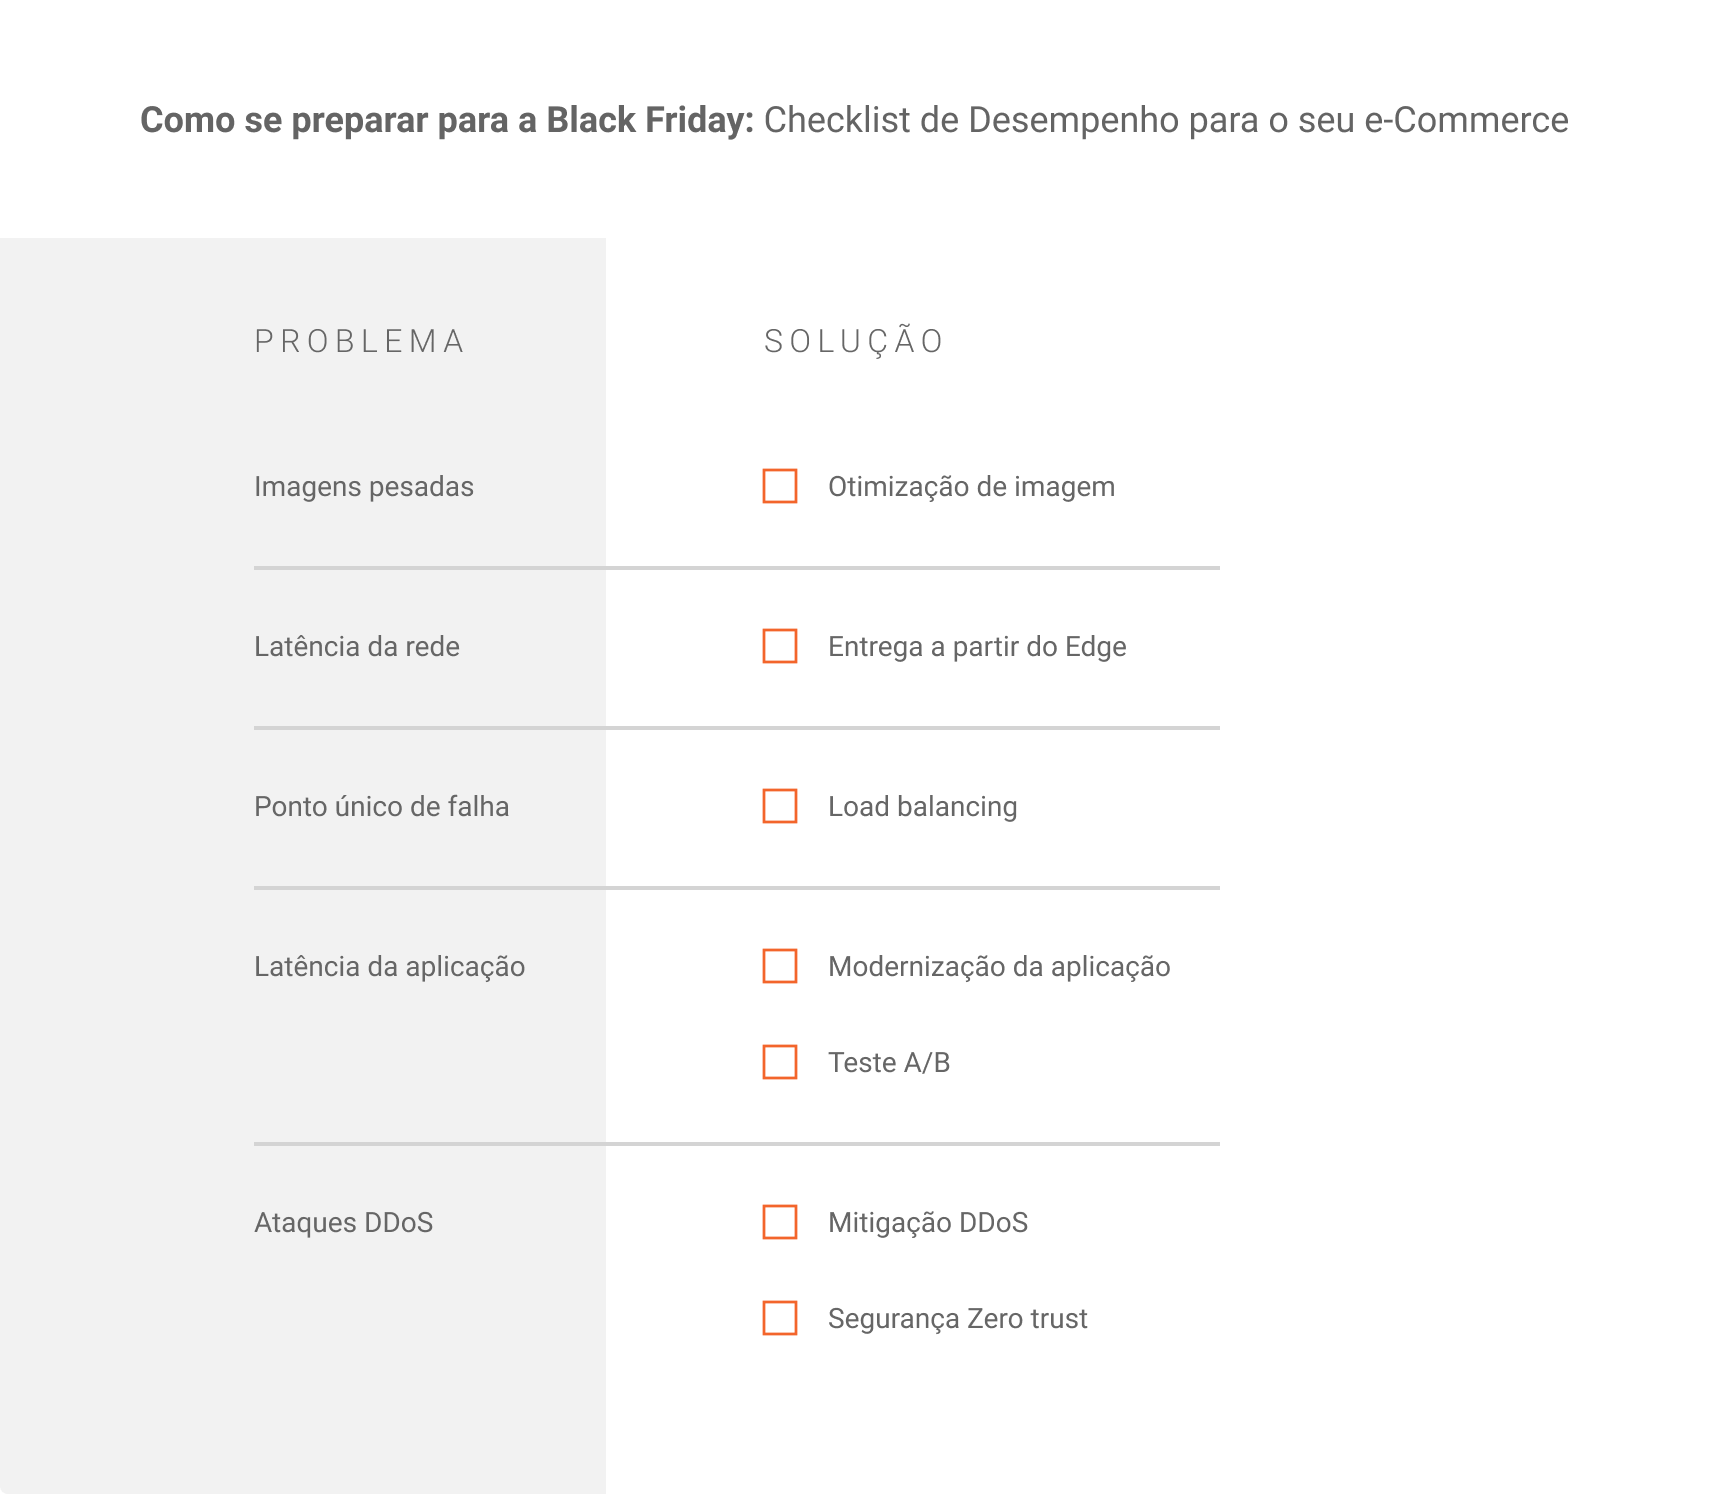Check the Mitigação DDoS box
Viewport: 1736px width, 1494px height.
pyautogui.click(x=780, y=1222)
